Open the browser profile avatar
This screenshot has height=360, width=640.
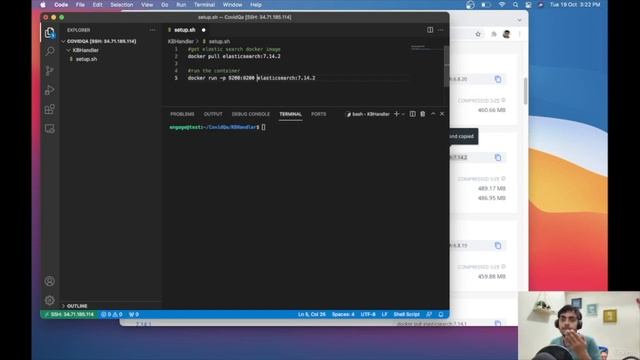click(x=507, y=34)
